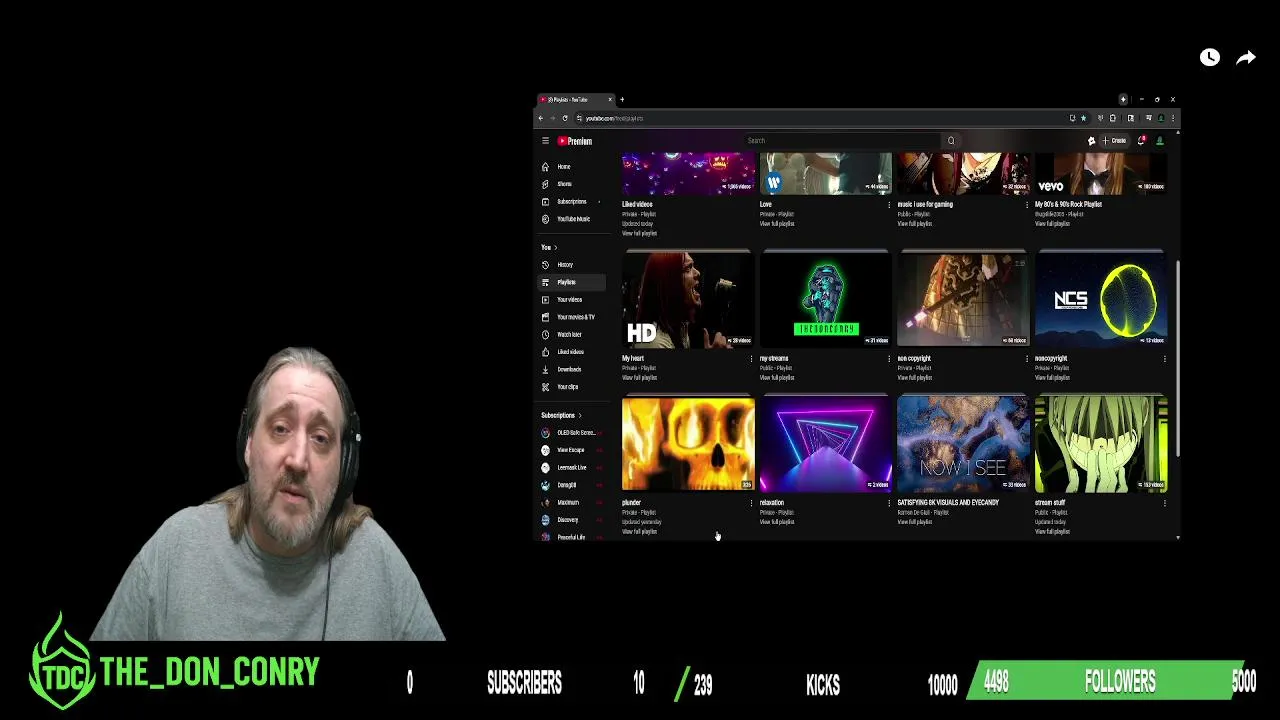Viewport: 1280px width, 720px height.
Task: Click the Create button
Action: [x=1114, y=141]
